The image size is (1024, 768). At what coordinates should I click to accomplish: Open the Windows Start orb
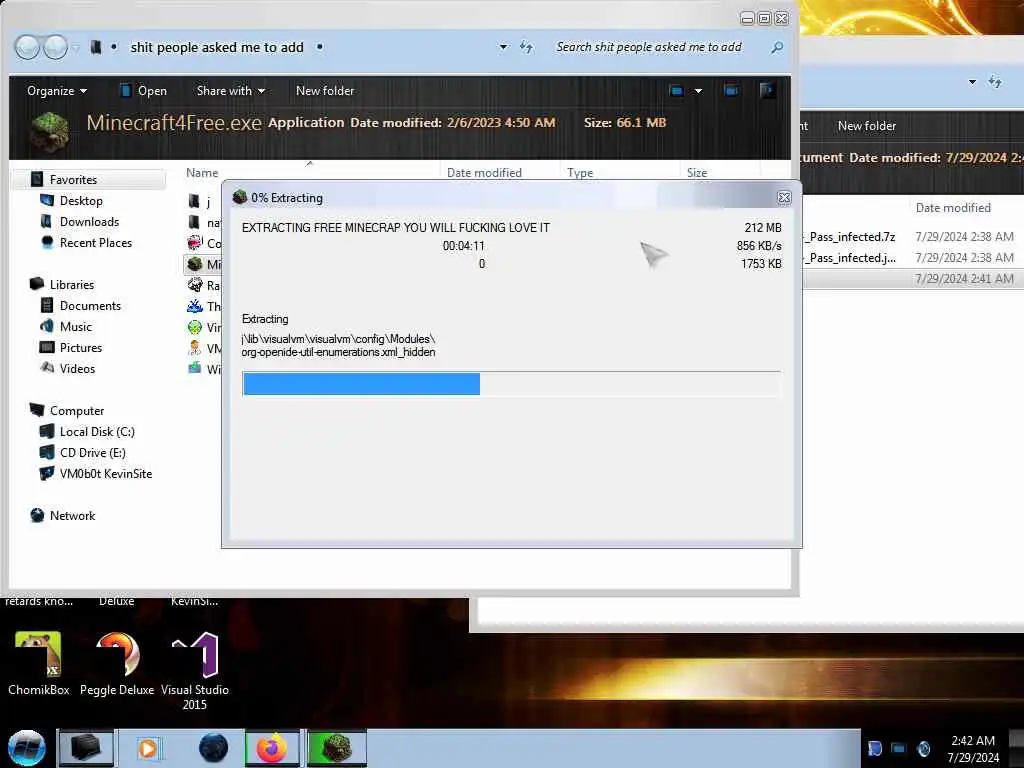click(x=27, y=748)
